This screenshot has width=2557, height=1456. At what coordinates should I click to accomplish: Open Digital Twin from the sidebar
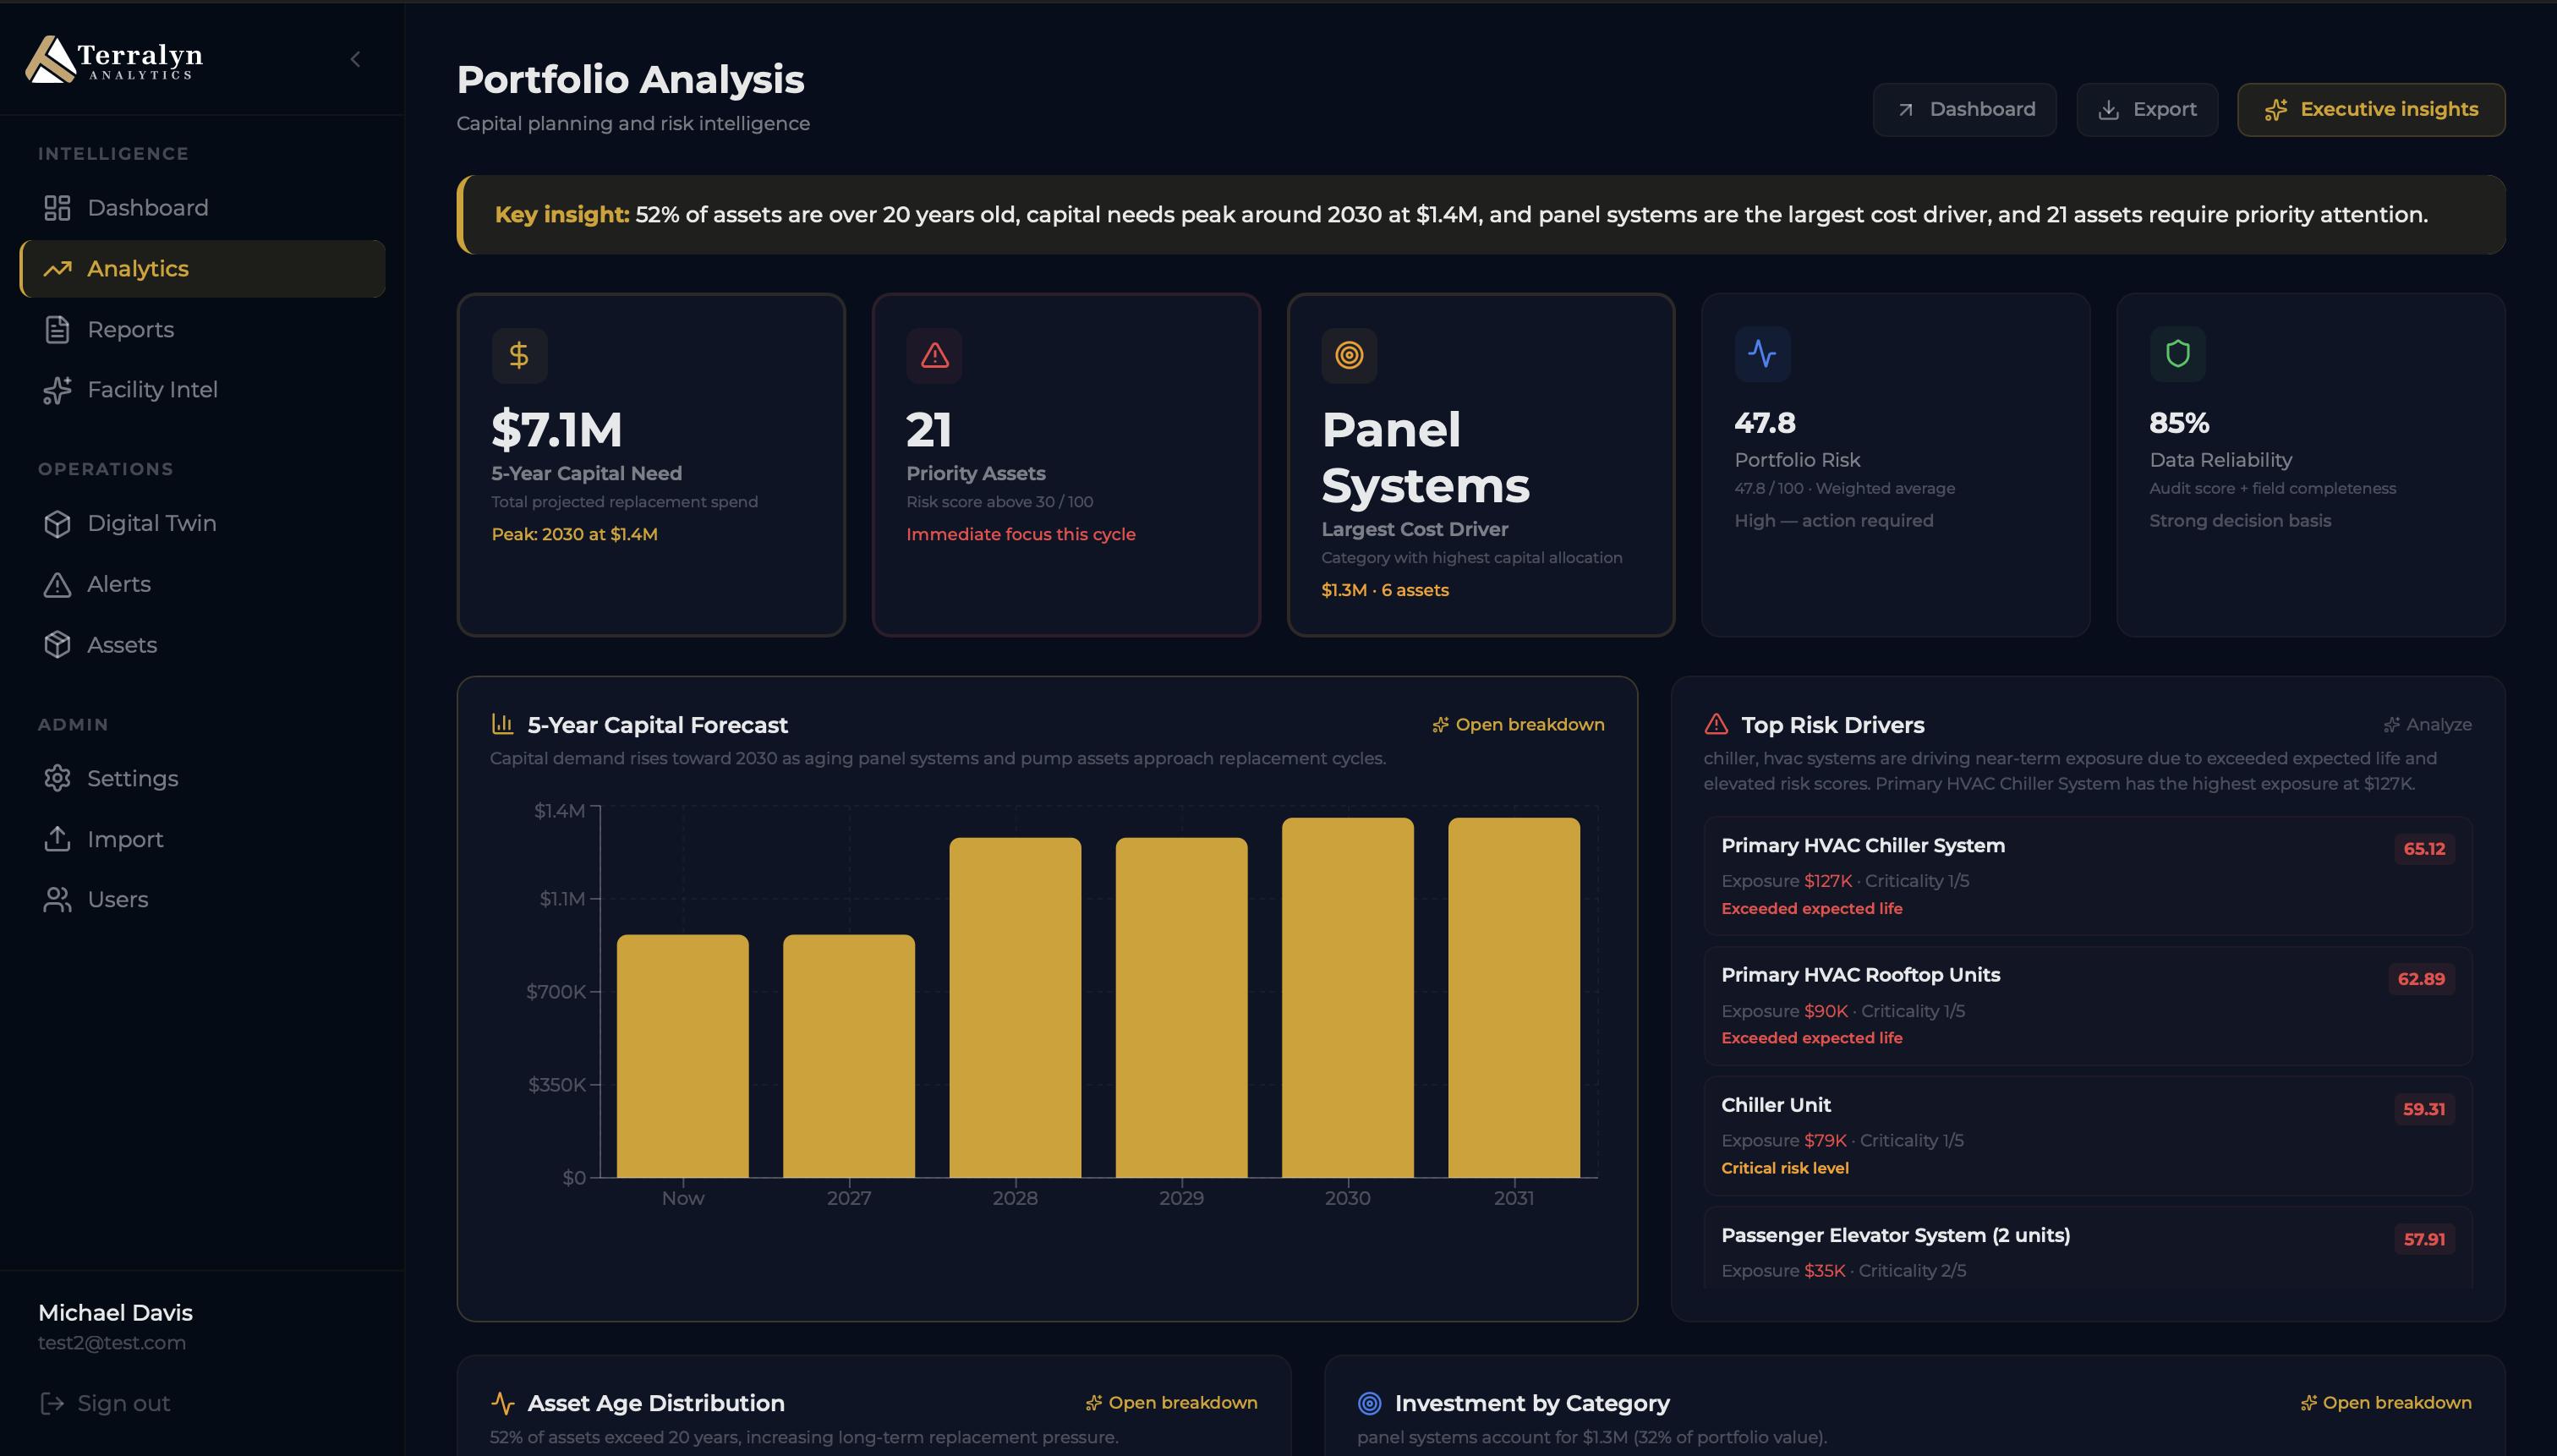(151, 523)
